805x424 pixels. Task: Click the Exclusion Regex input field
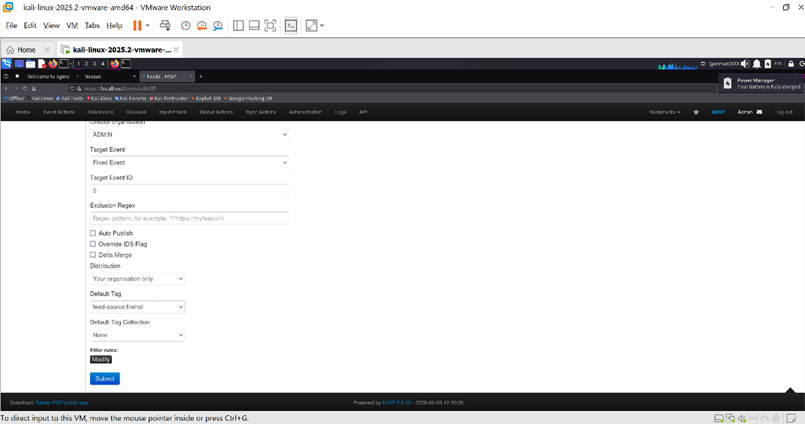[x=189, y=218]
